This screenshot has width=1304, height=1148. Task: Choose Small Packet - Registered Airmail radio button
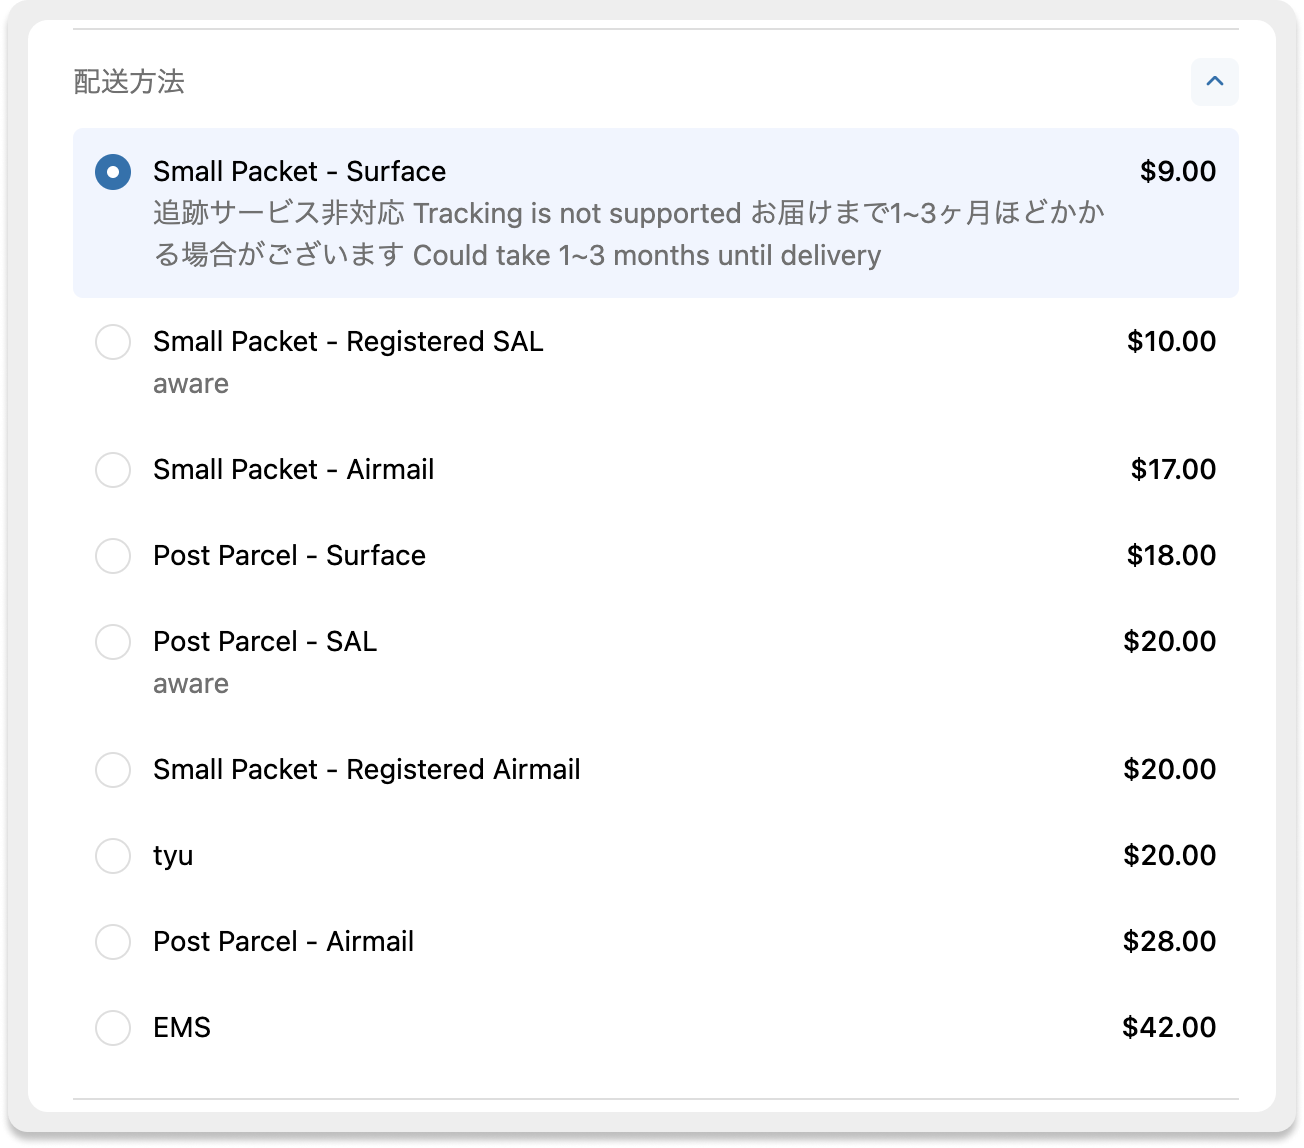pos(113,770)
